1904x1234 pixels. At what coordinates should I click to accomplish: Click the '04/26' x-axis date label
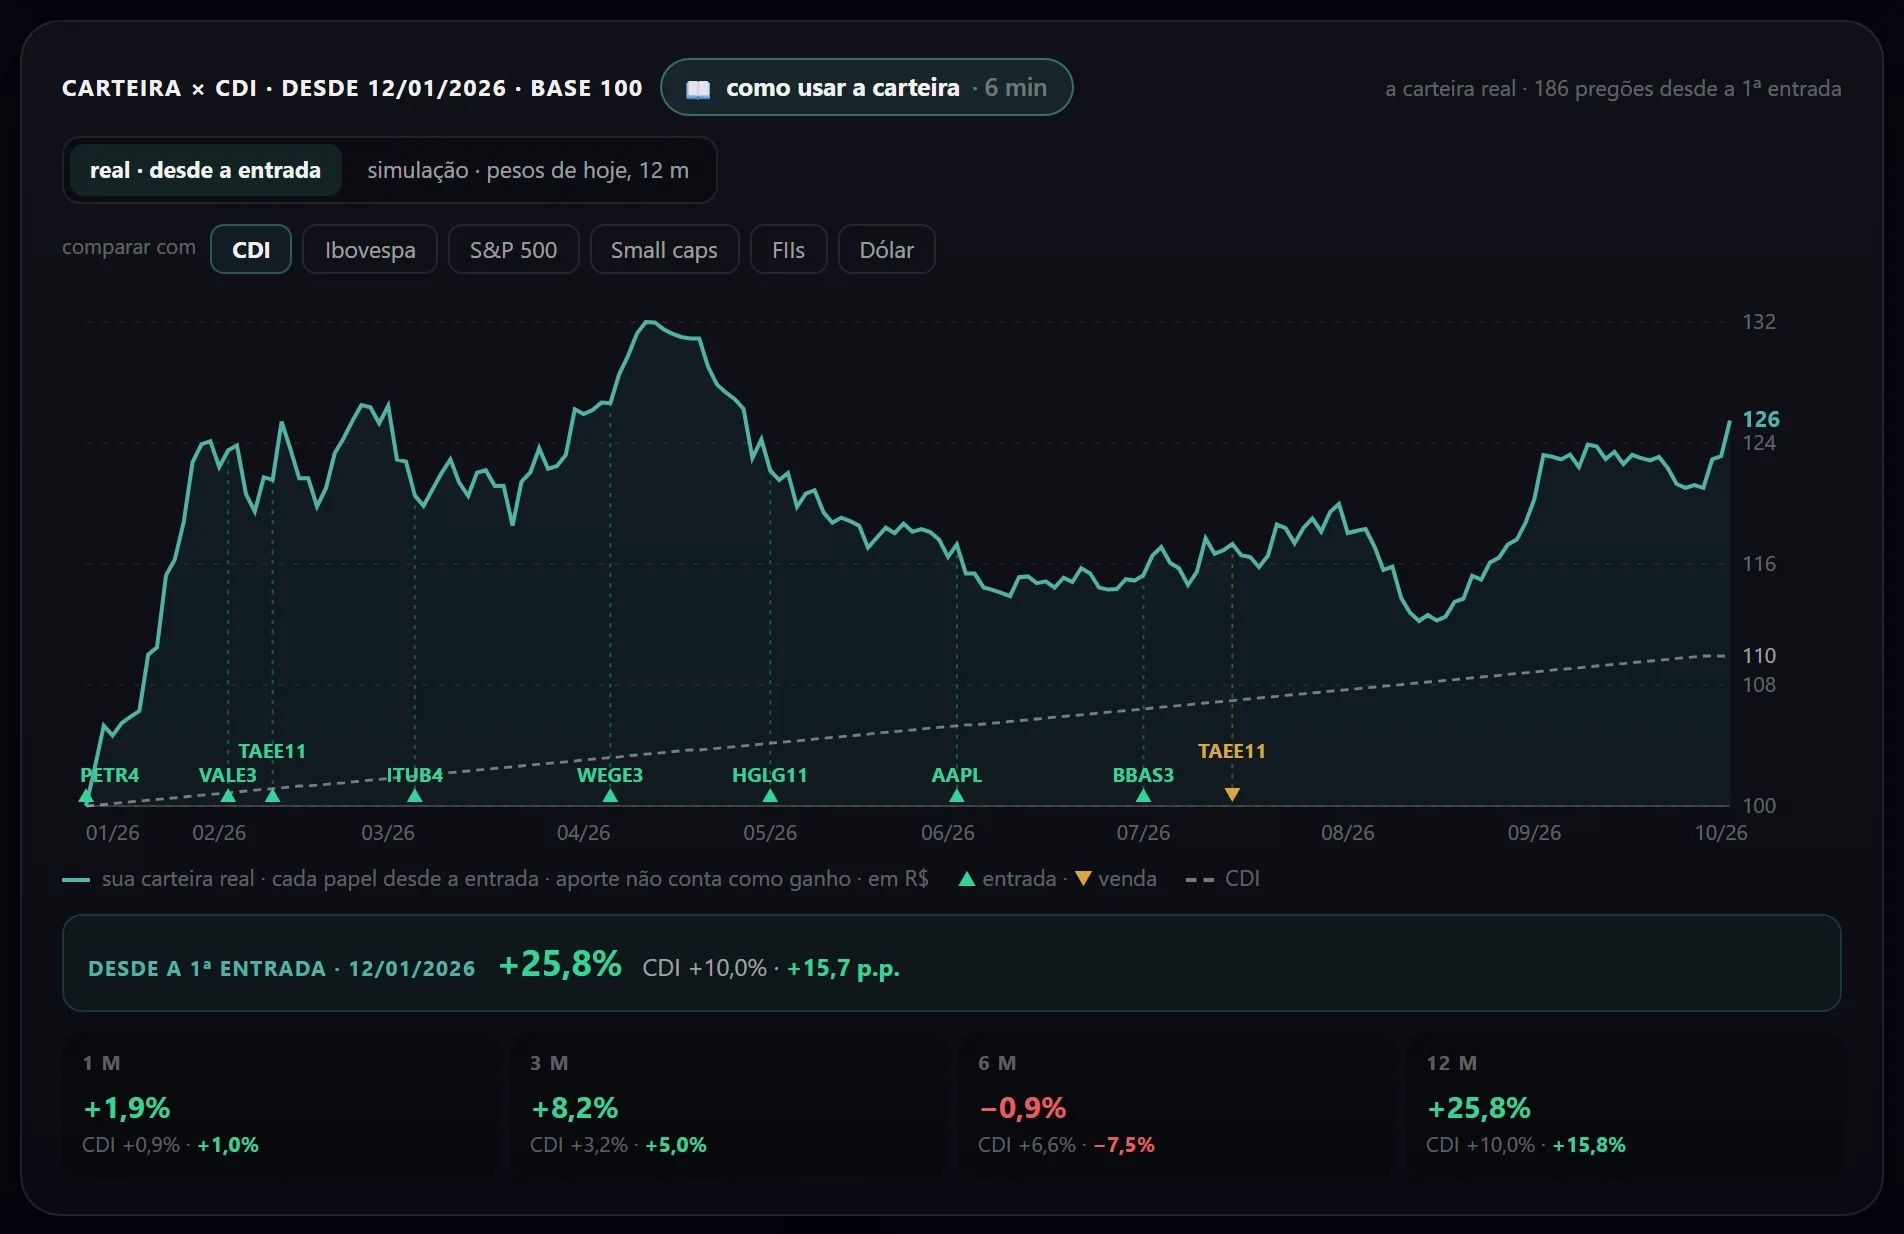point(583,832)
